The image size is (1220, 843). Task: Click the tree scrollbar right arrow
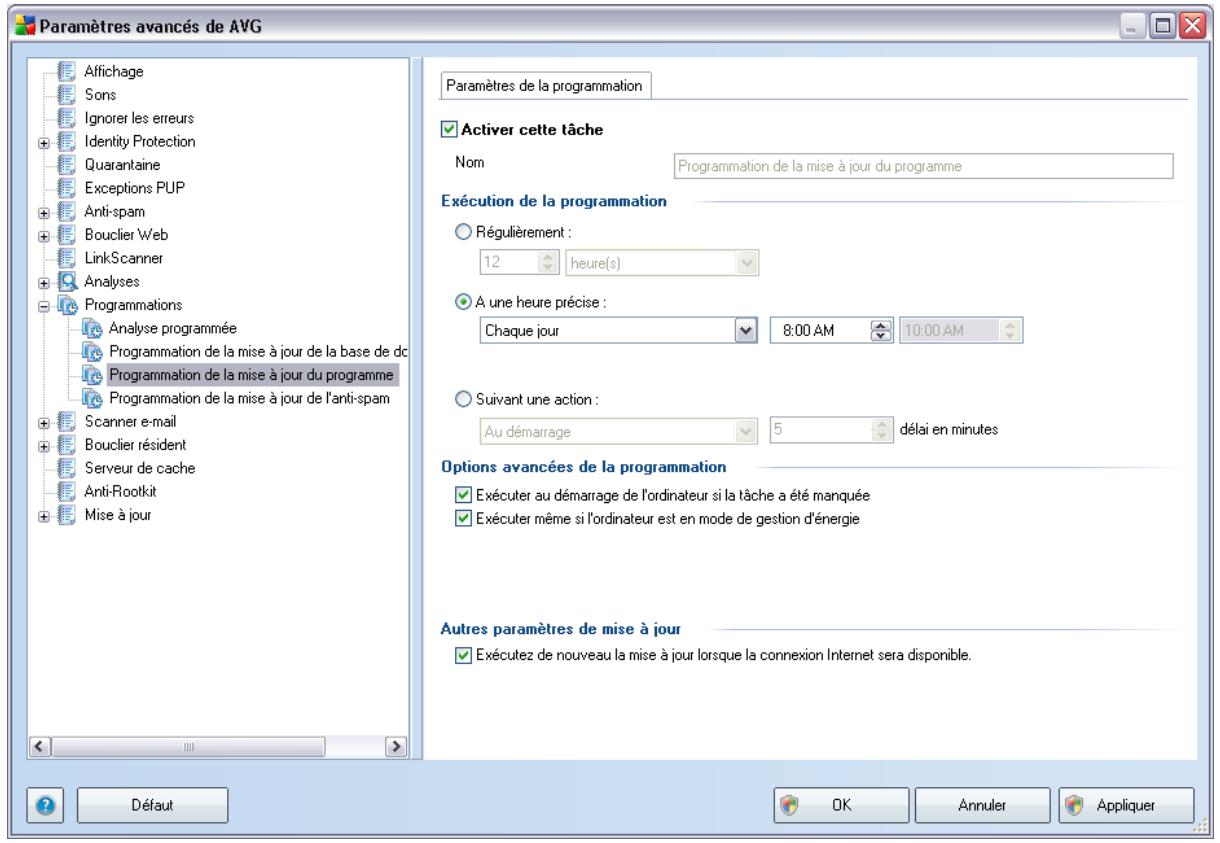[x=396, y=746]
